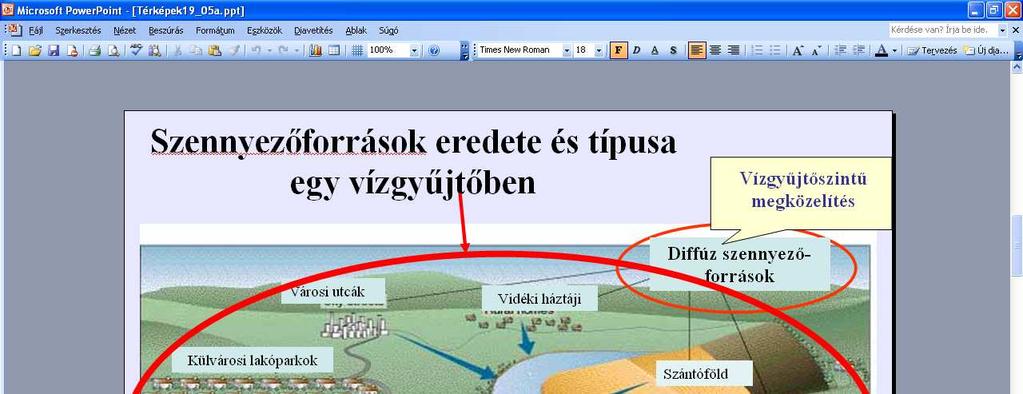
Task: Click the Undo arrow icon
Action: tap(256, 50)
